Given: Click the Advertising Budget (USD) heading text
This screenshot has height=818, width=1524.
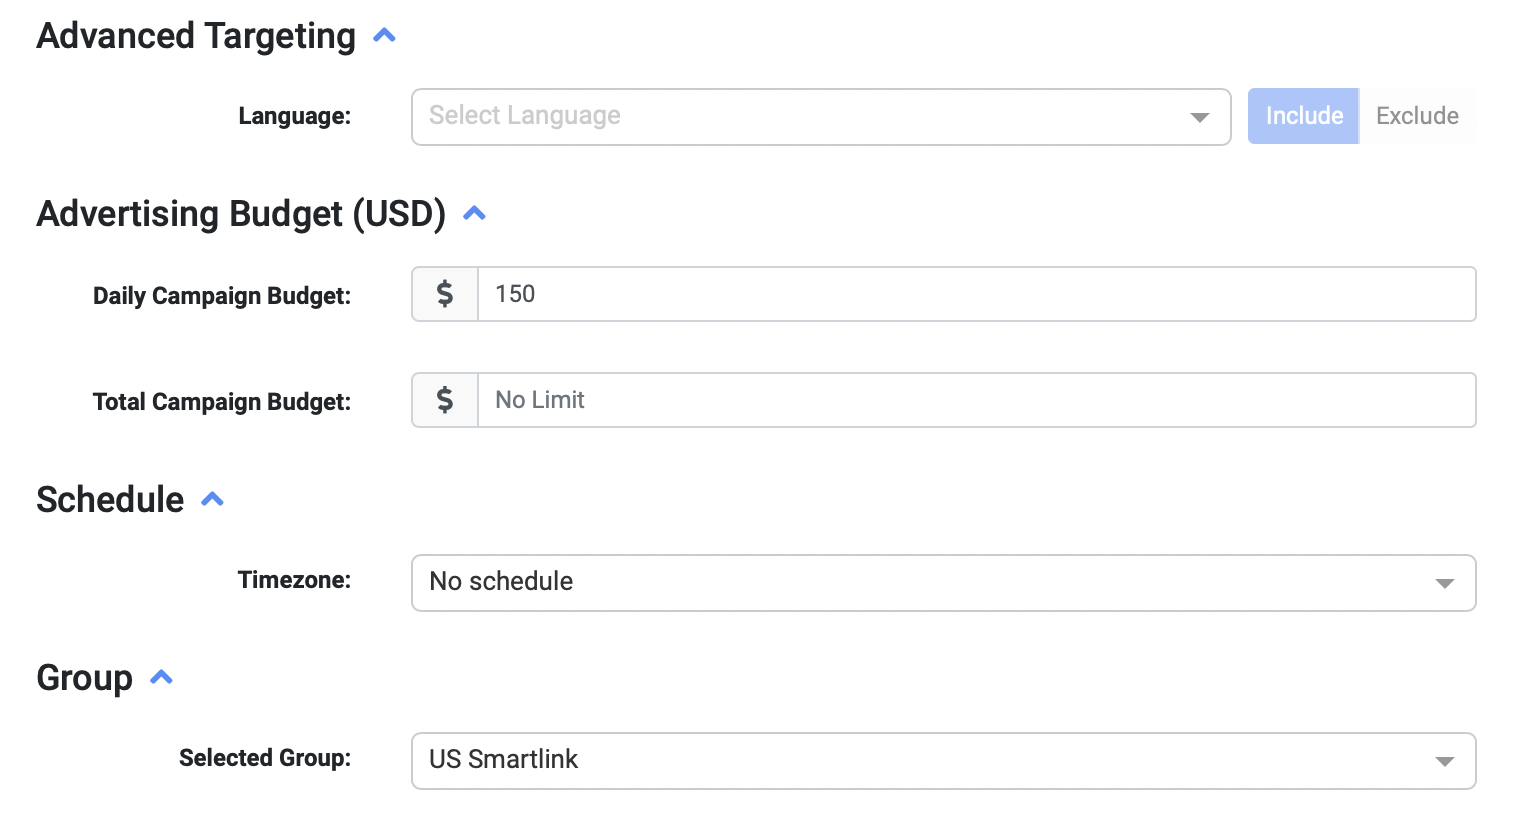Looking at the screenshot, I should [241, 214].
